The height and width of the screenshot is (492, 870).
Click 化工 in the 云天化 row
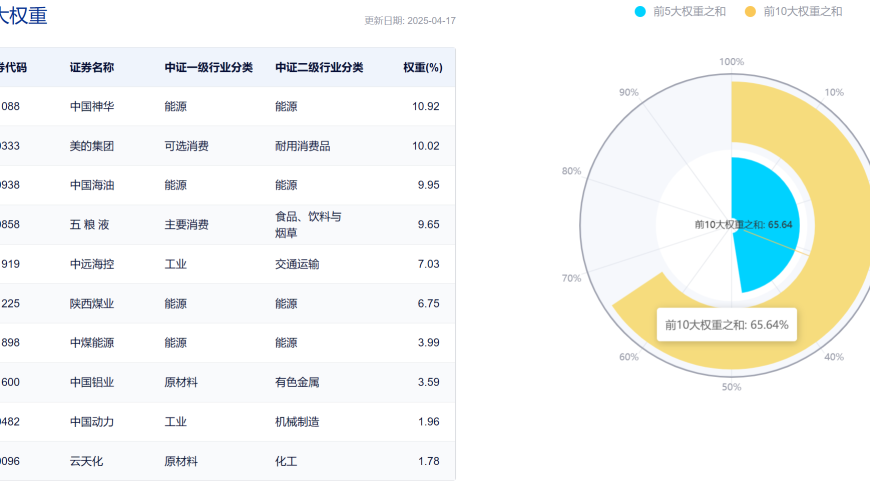coord(286,461)
